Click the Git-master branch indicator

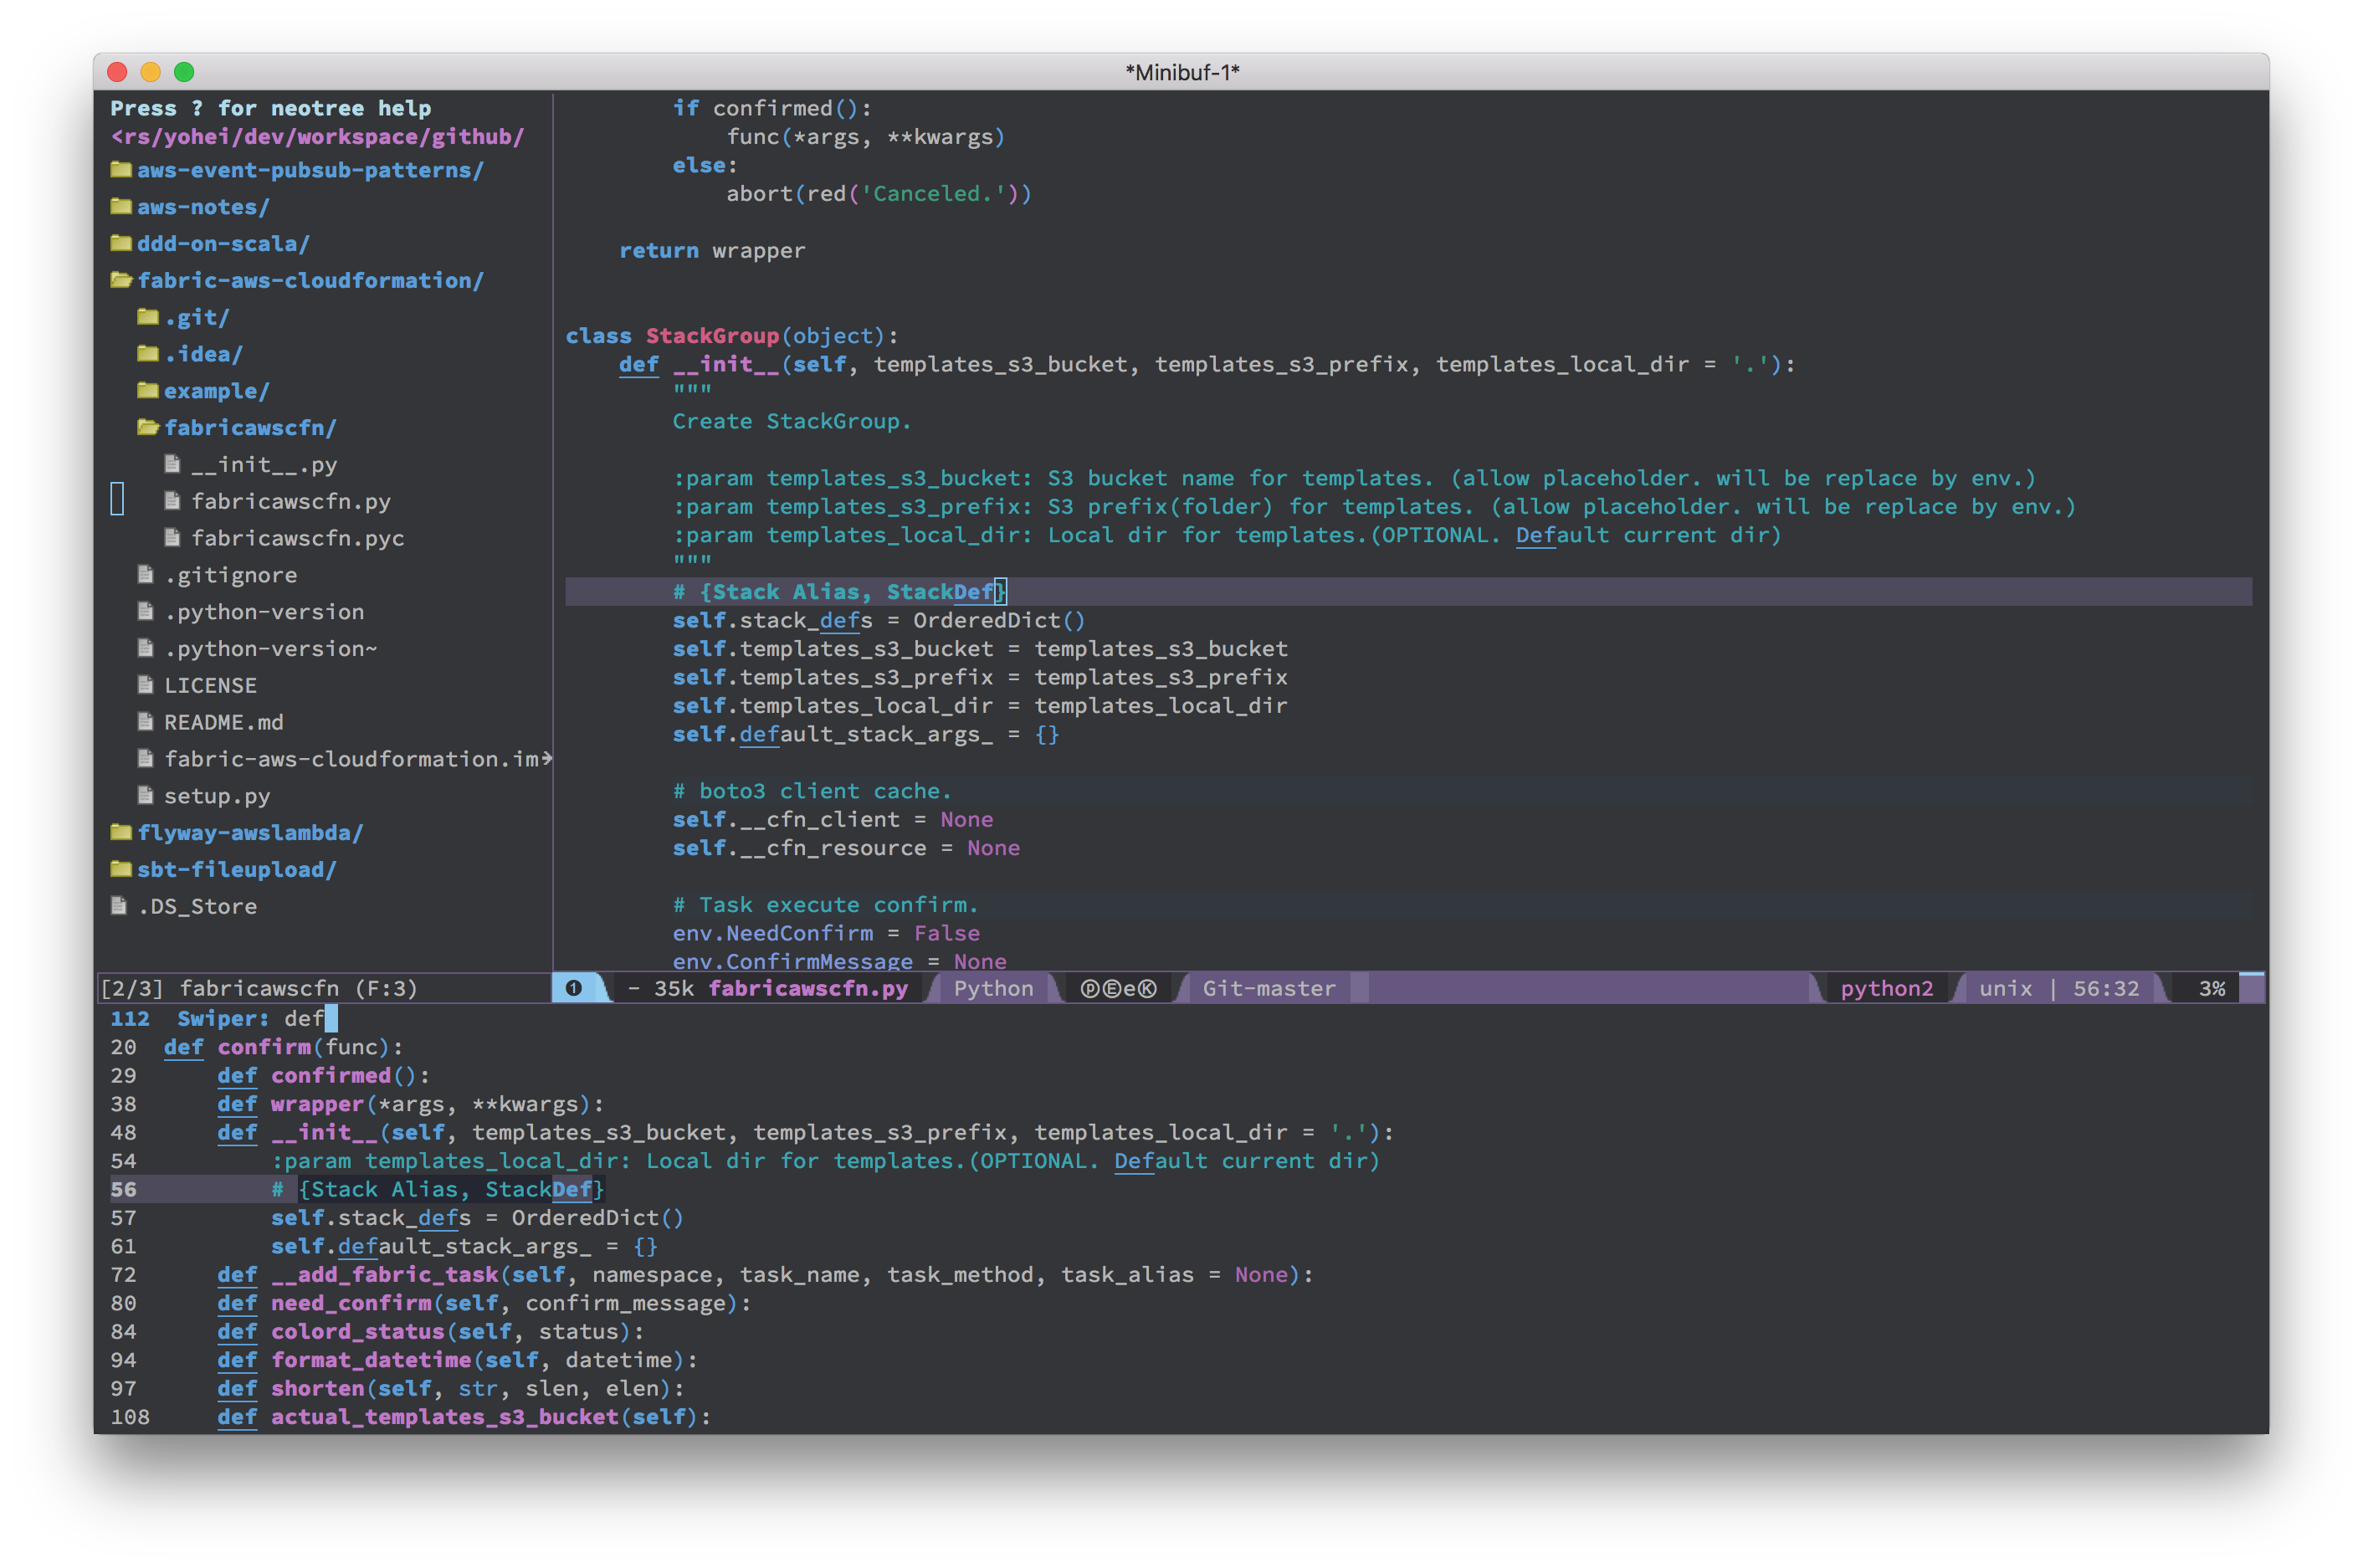[x=1269, y=989]
